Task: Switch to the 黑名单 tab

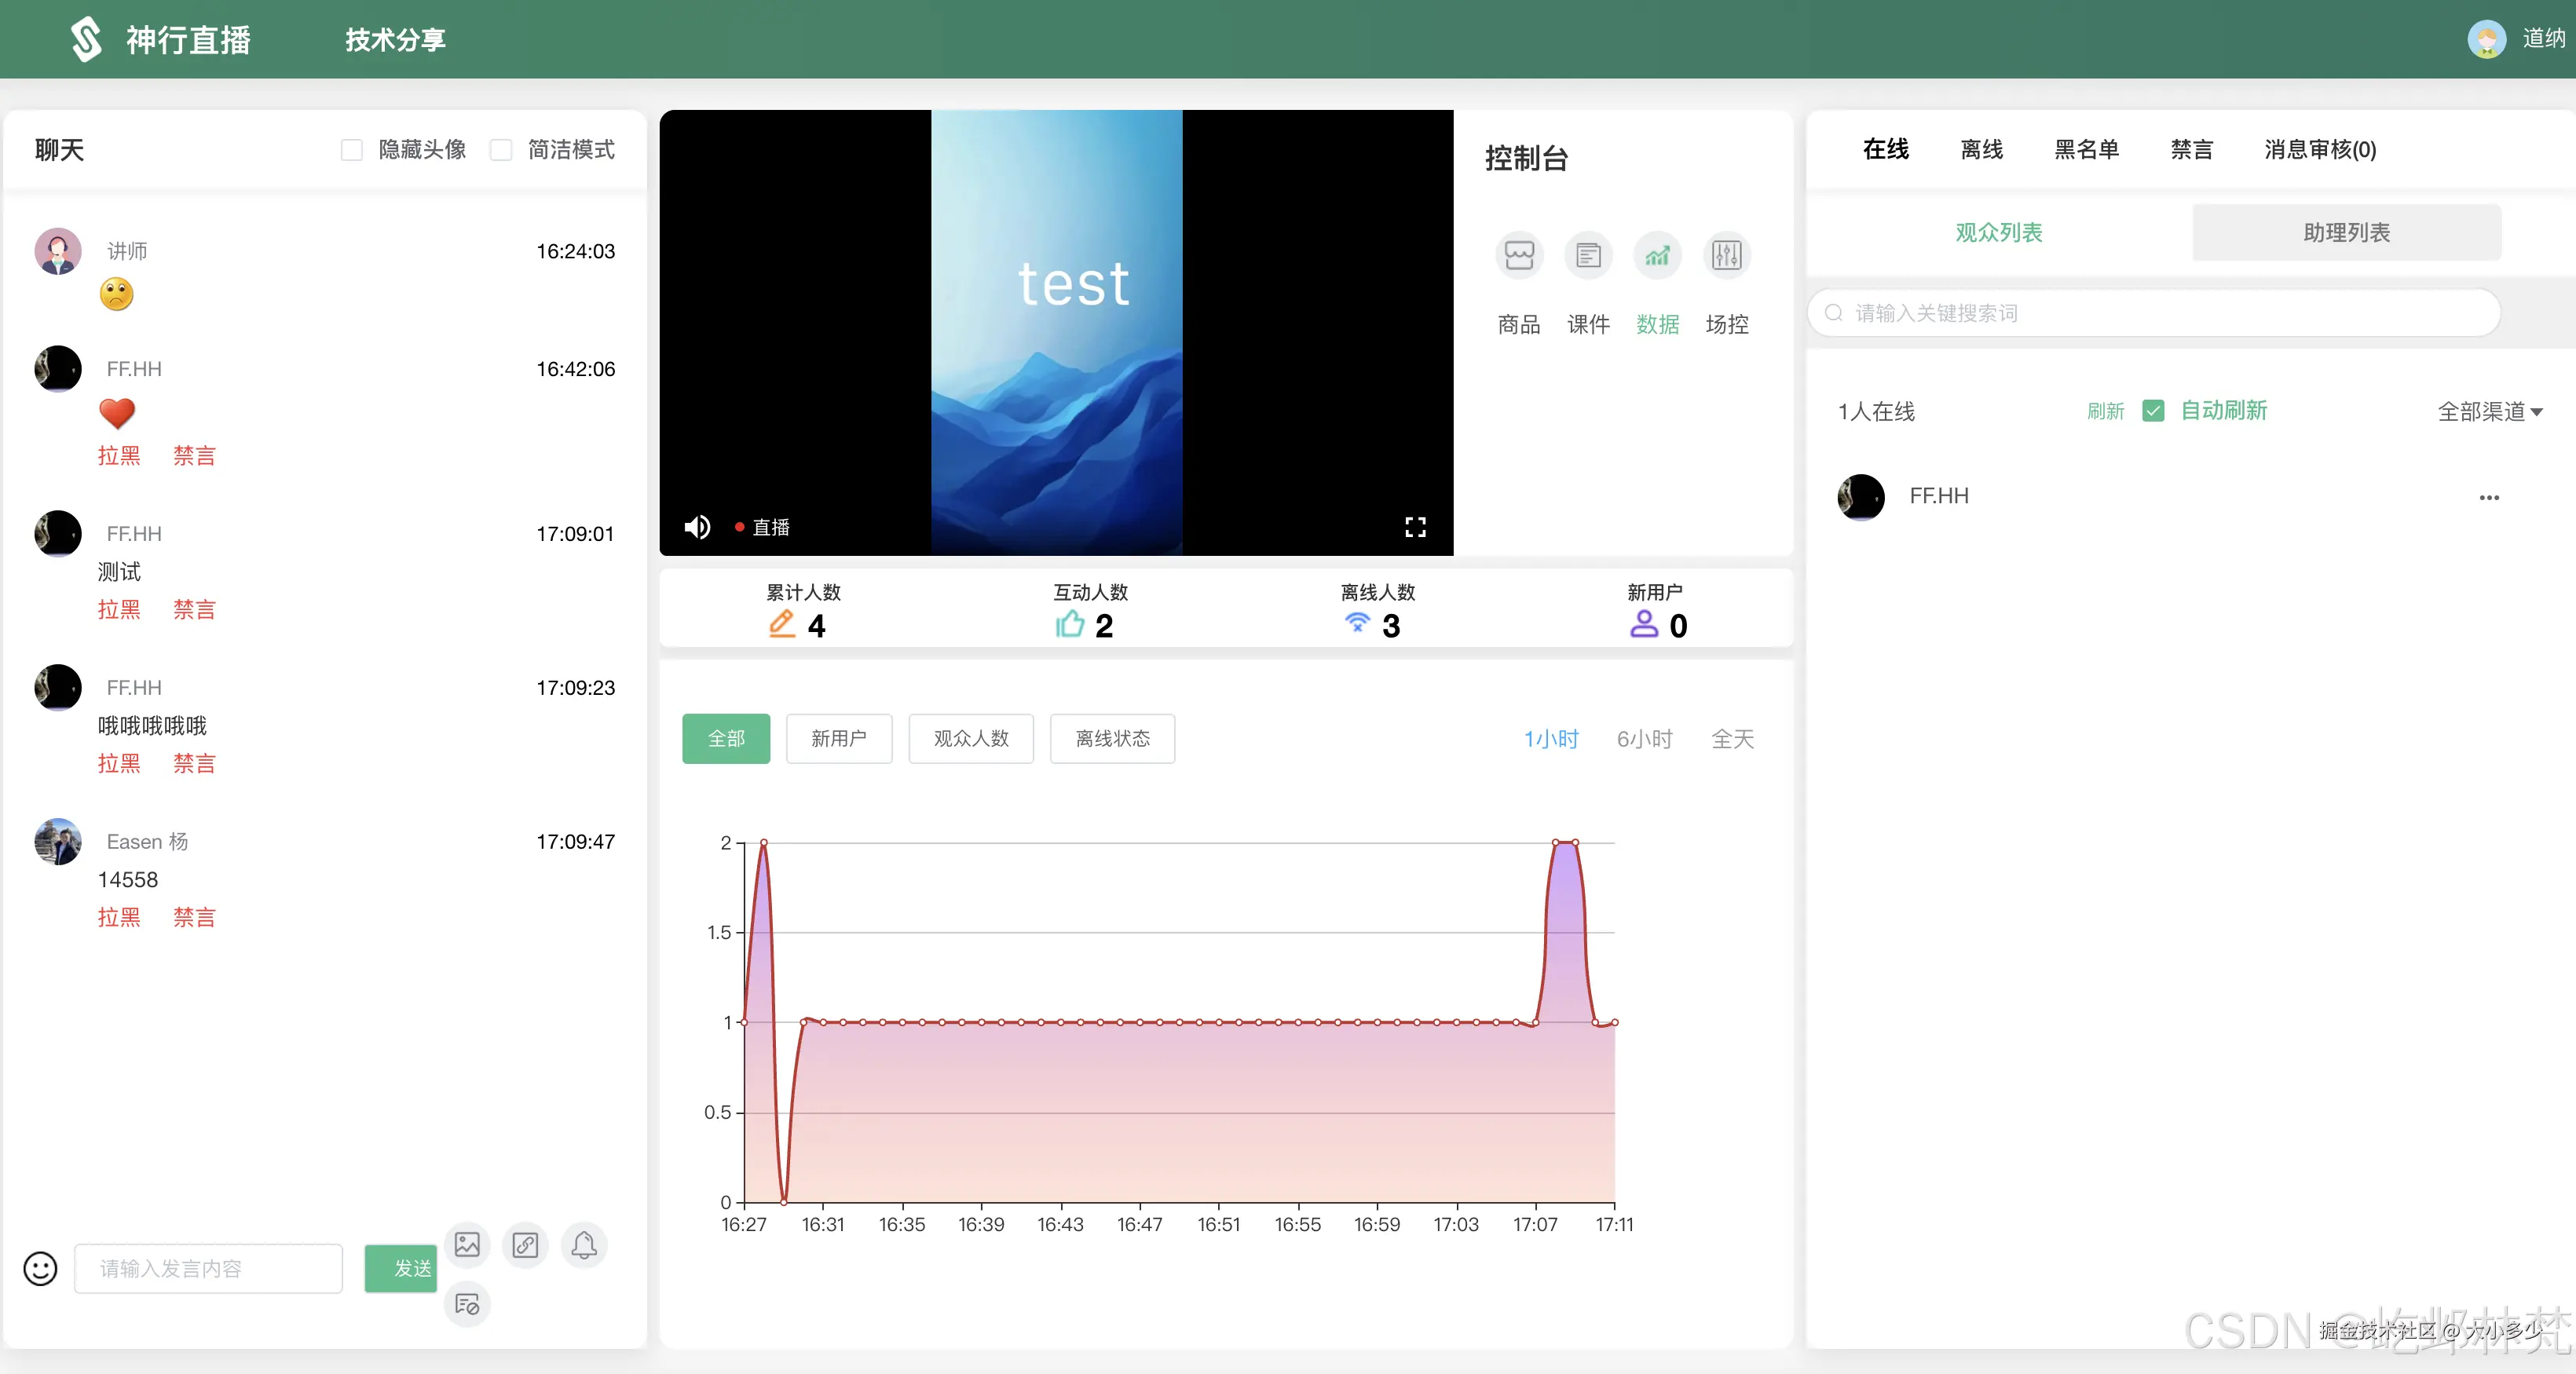Action: click(x=2086, y=150)
